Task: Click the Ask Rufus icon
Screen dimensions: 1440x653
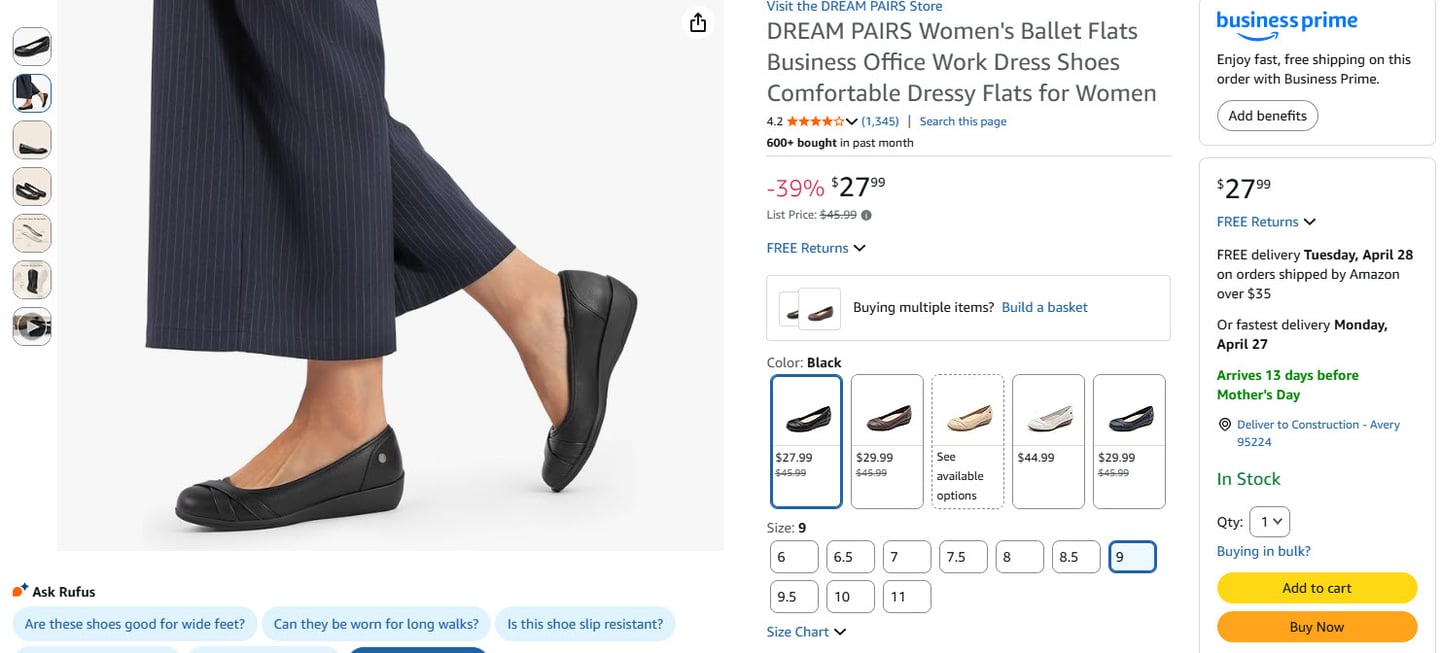Action: coord(20,591)
